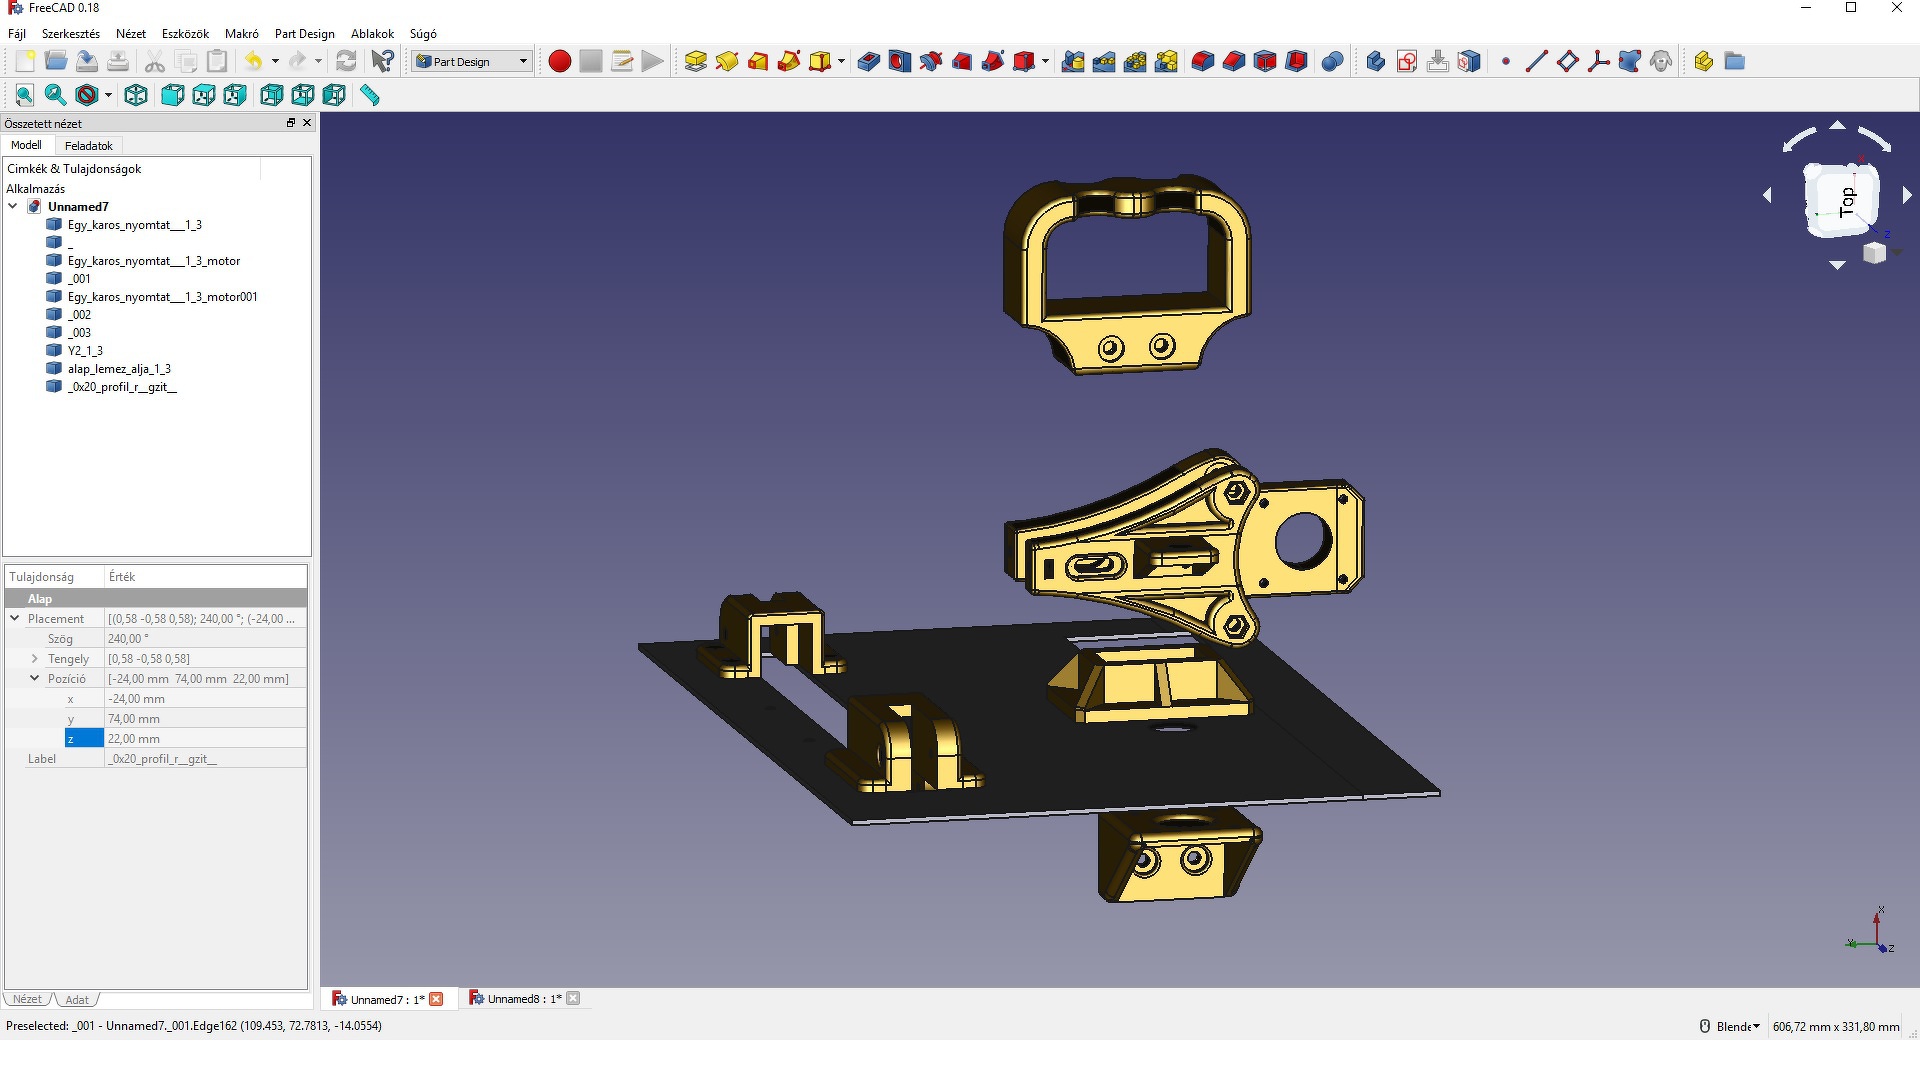This screenshot has width=1920, height=1080.
Task: Click the red macro record button
Action: click(x=560, y=62)
